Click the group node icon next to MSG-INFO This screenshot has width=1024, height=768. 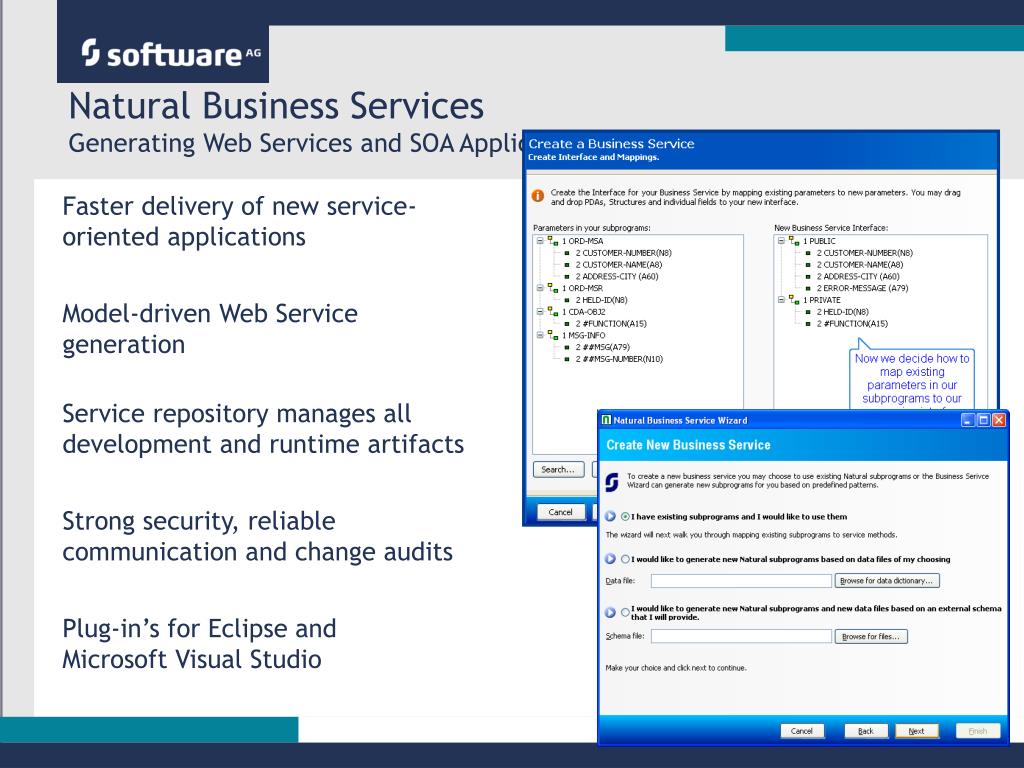click(x=553, y=335)
